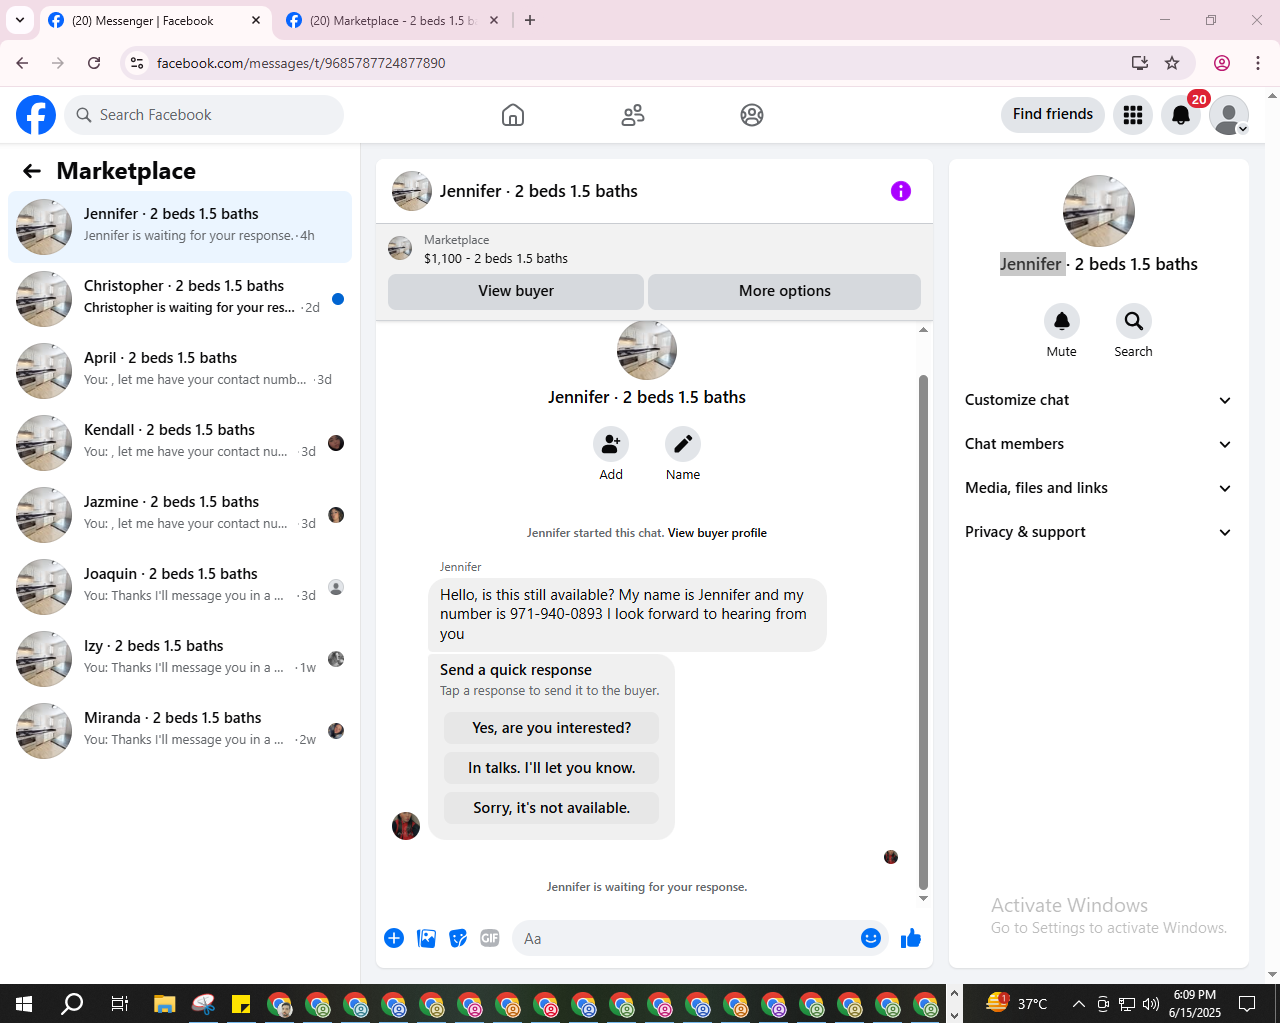Open the Chrome tab search dropdown
Image resolution: width=1280 pixels, height=1023 pixels.
pos(19,20)
